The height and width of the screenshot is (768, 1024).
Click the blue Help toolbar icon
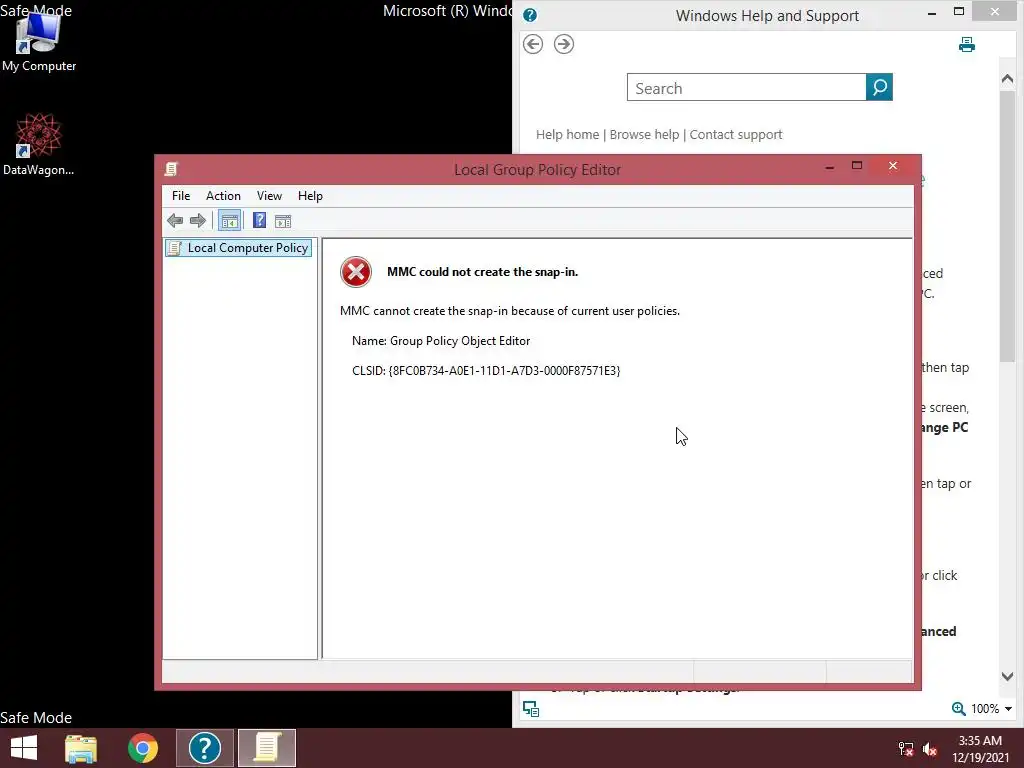(259, 221)
